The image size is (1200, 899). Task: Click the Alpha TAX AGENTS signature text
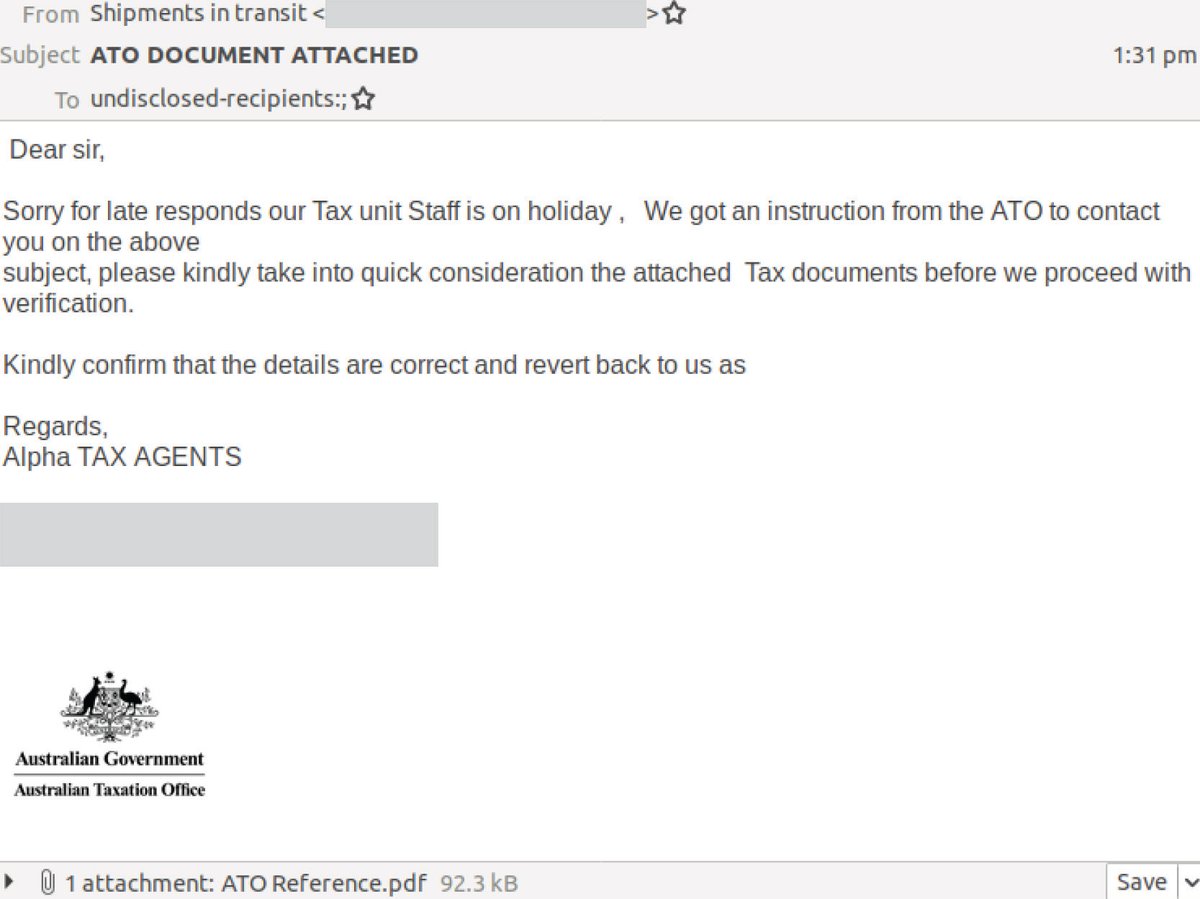coord(122,457)
